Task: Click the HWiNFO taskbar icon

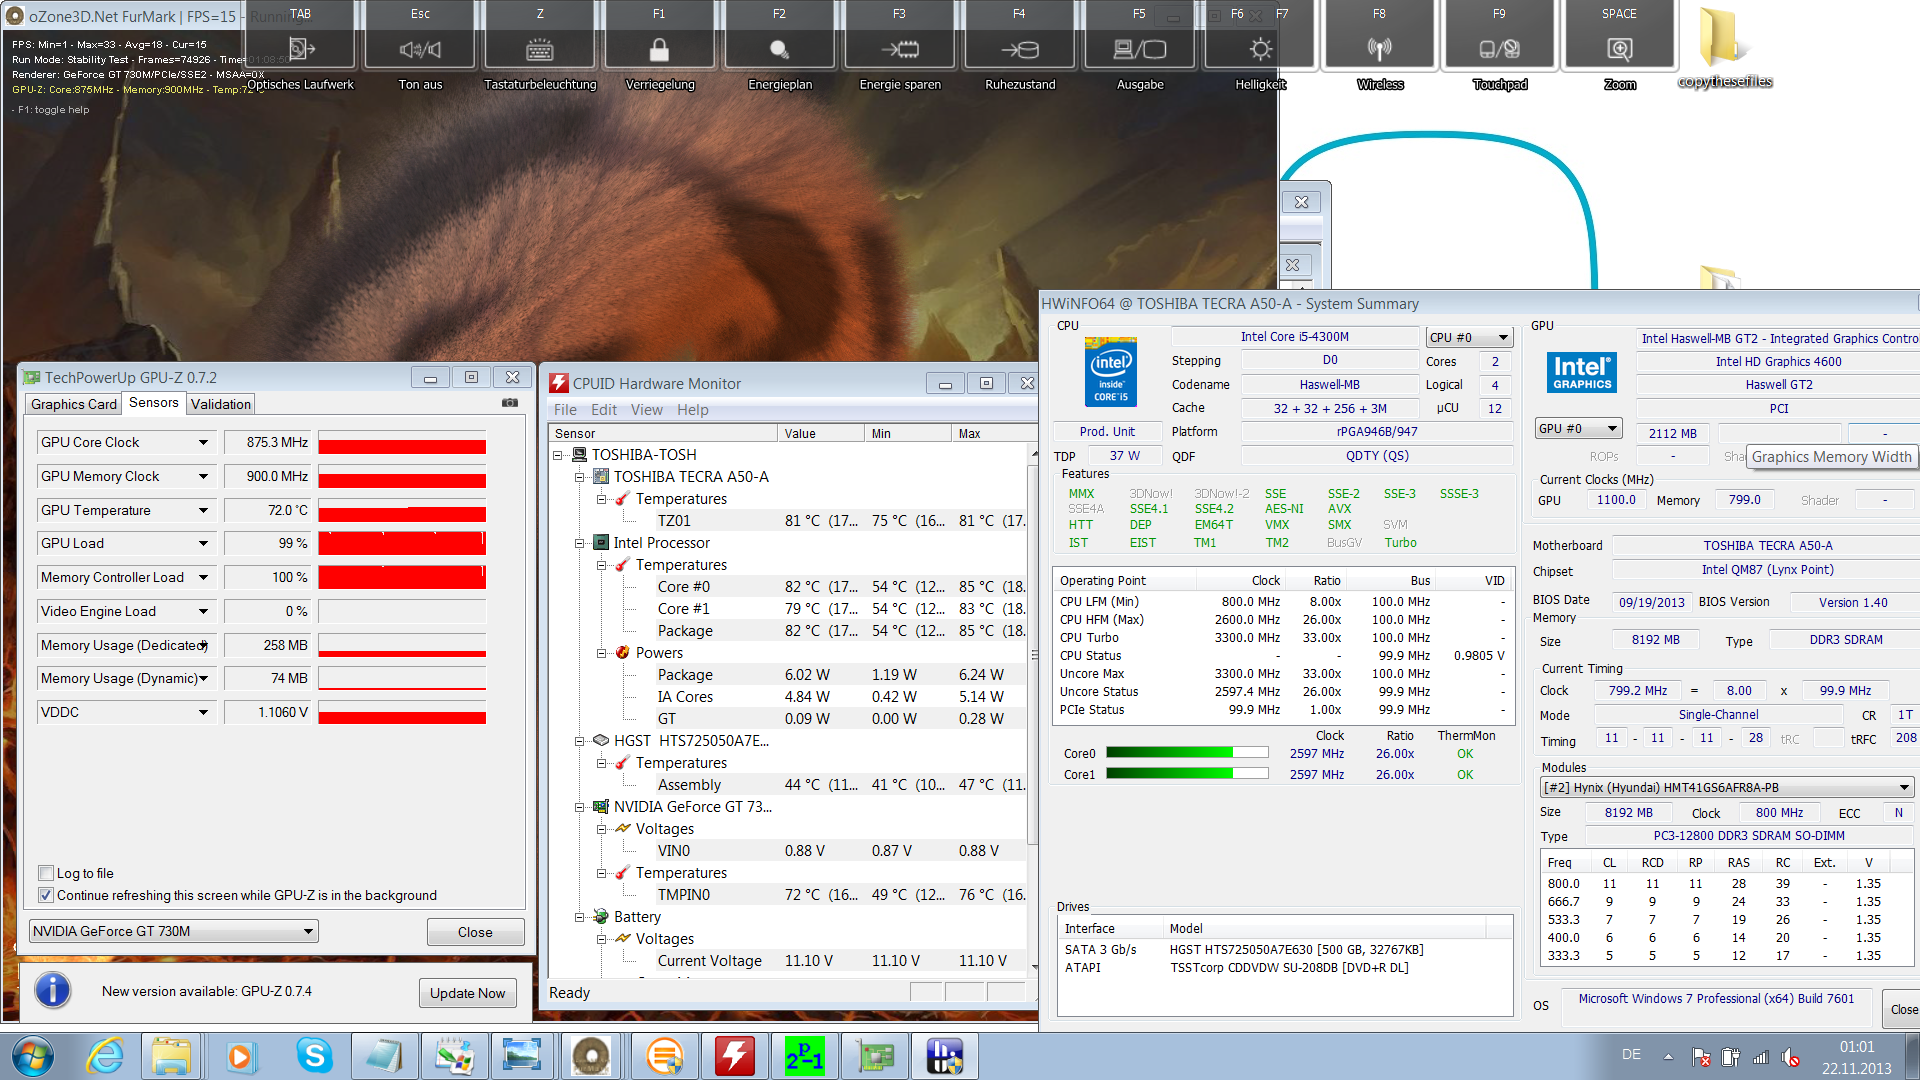Action: pos(944,1056)
